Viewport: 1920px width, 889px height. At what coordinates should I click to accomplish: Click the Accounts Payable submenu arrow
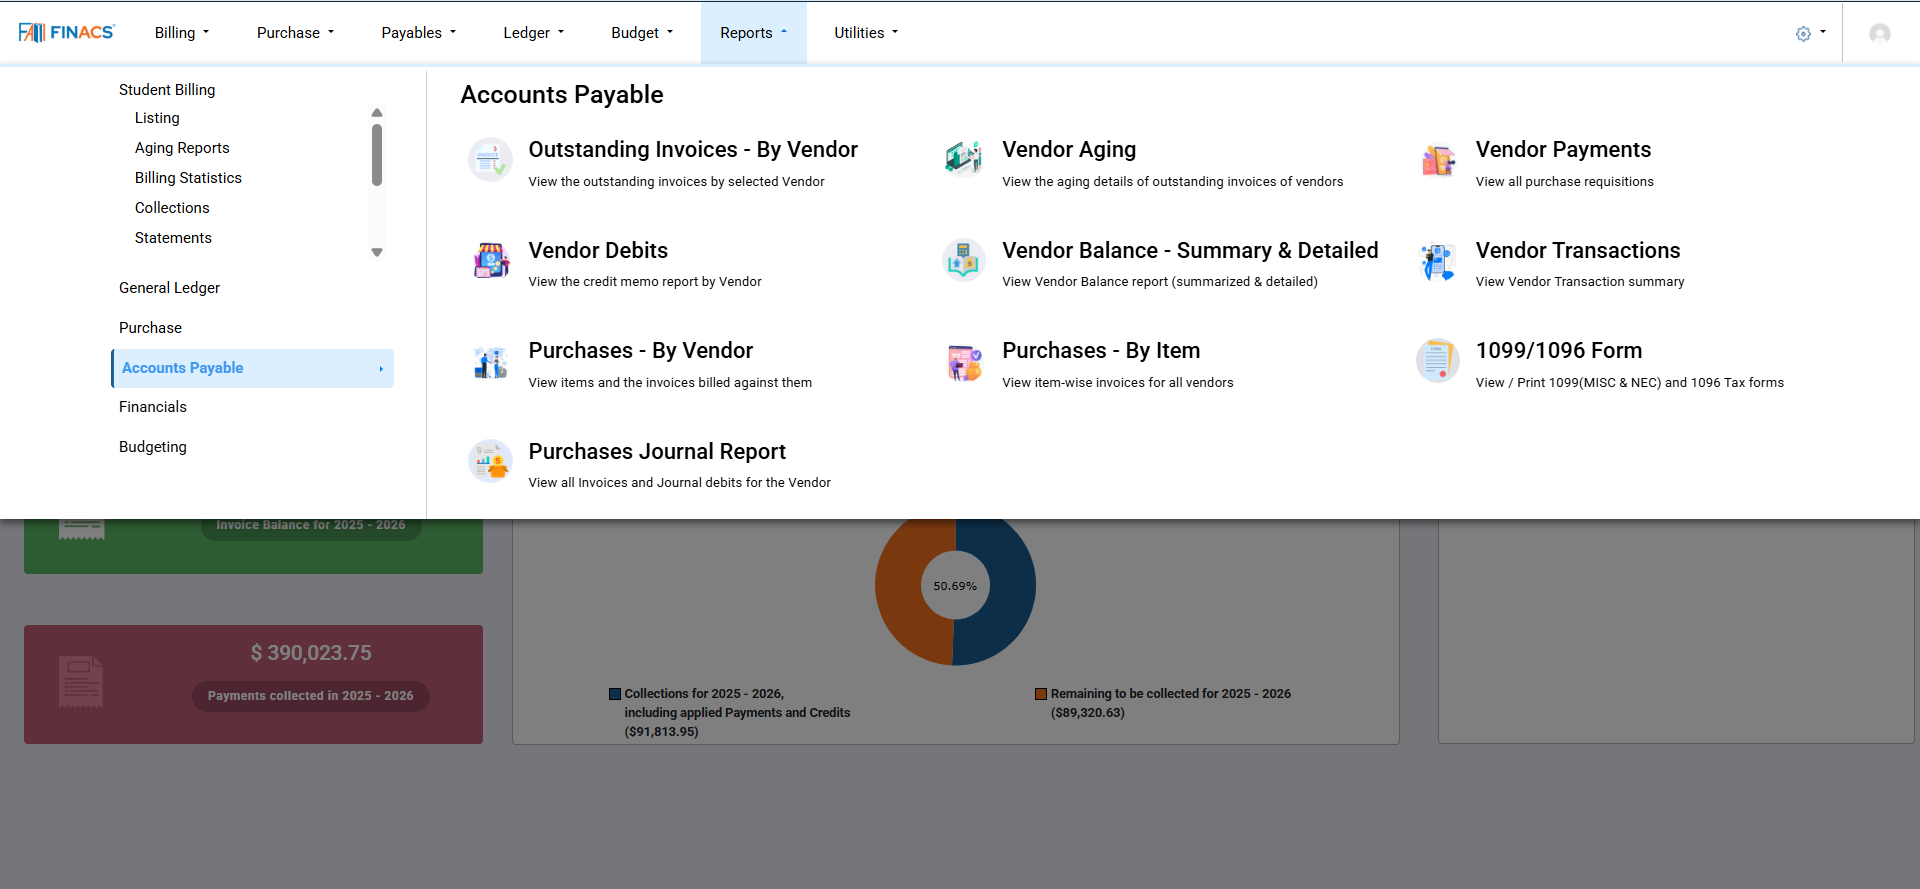point(381,369)
